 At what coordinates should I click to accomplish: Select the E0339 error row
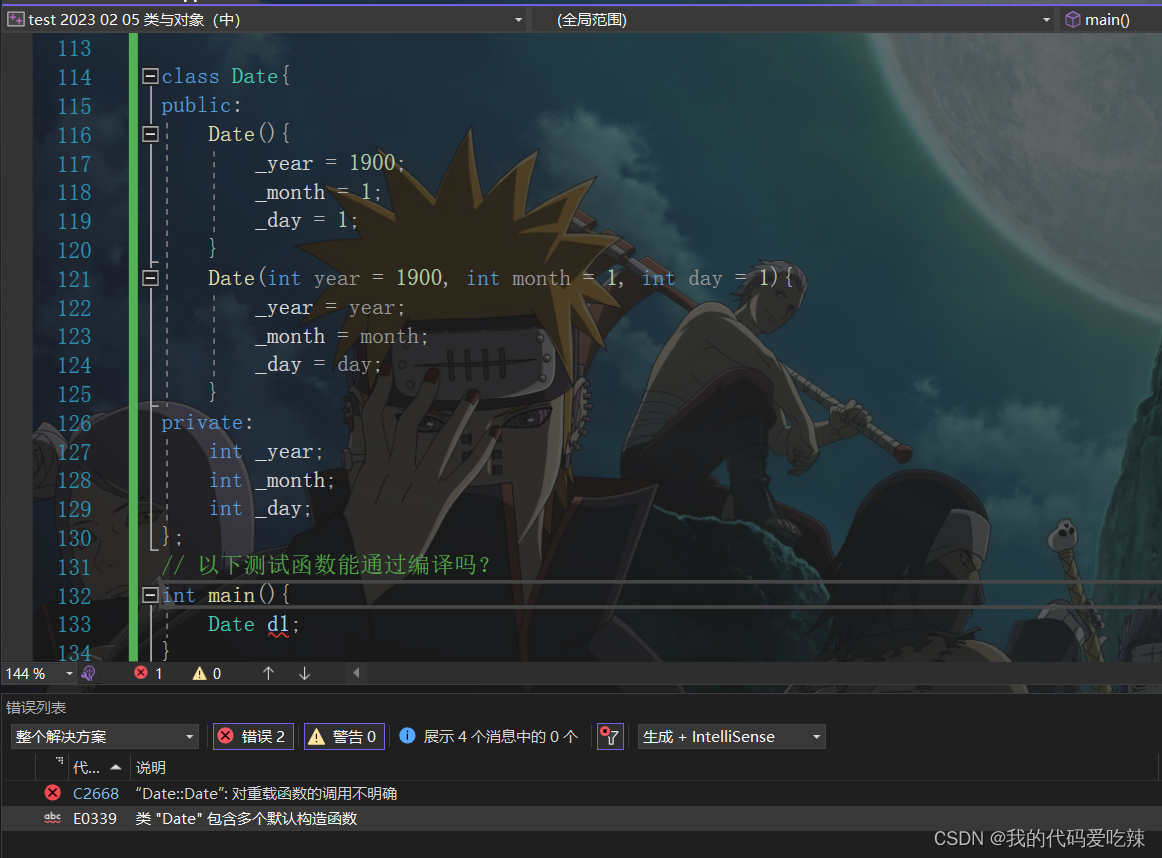[x=581, y=819]
